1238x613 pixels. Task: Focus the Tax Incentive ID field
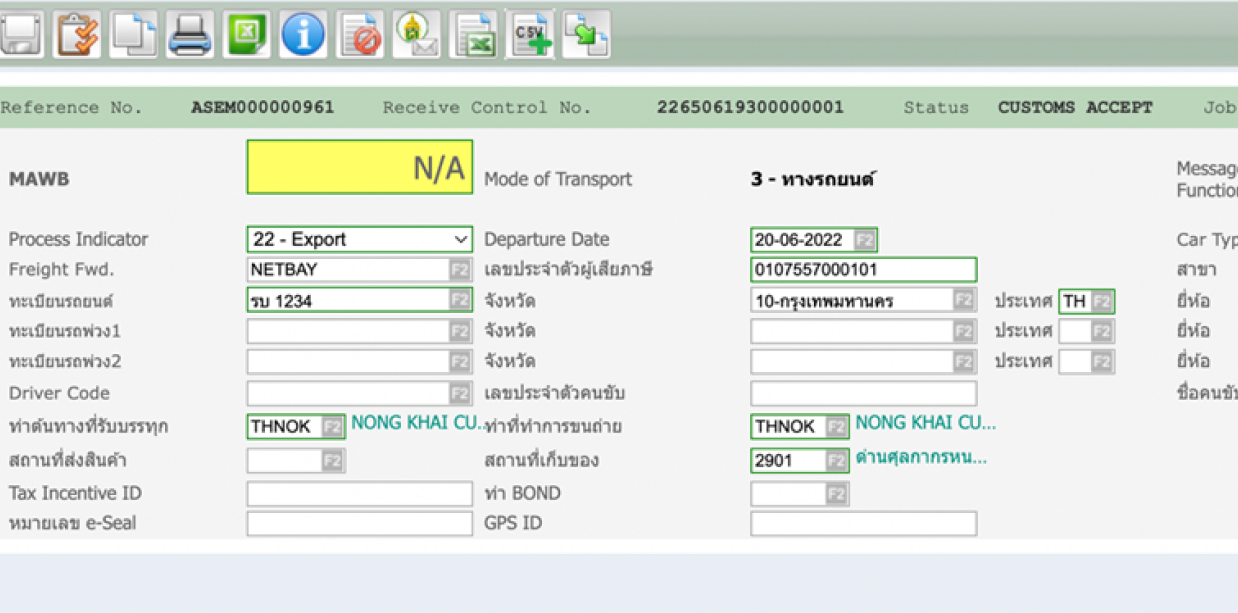point(359,494)
